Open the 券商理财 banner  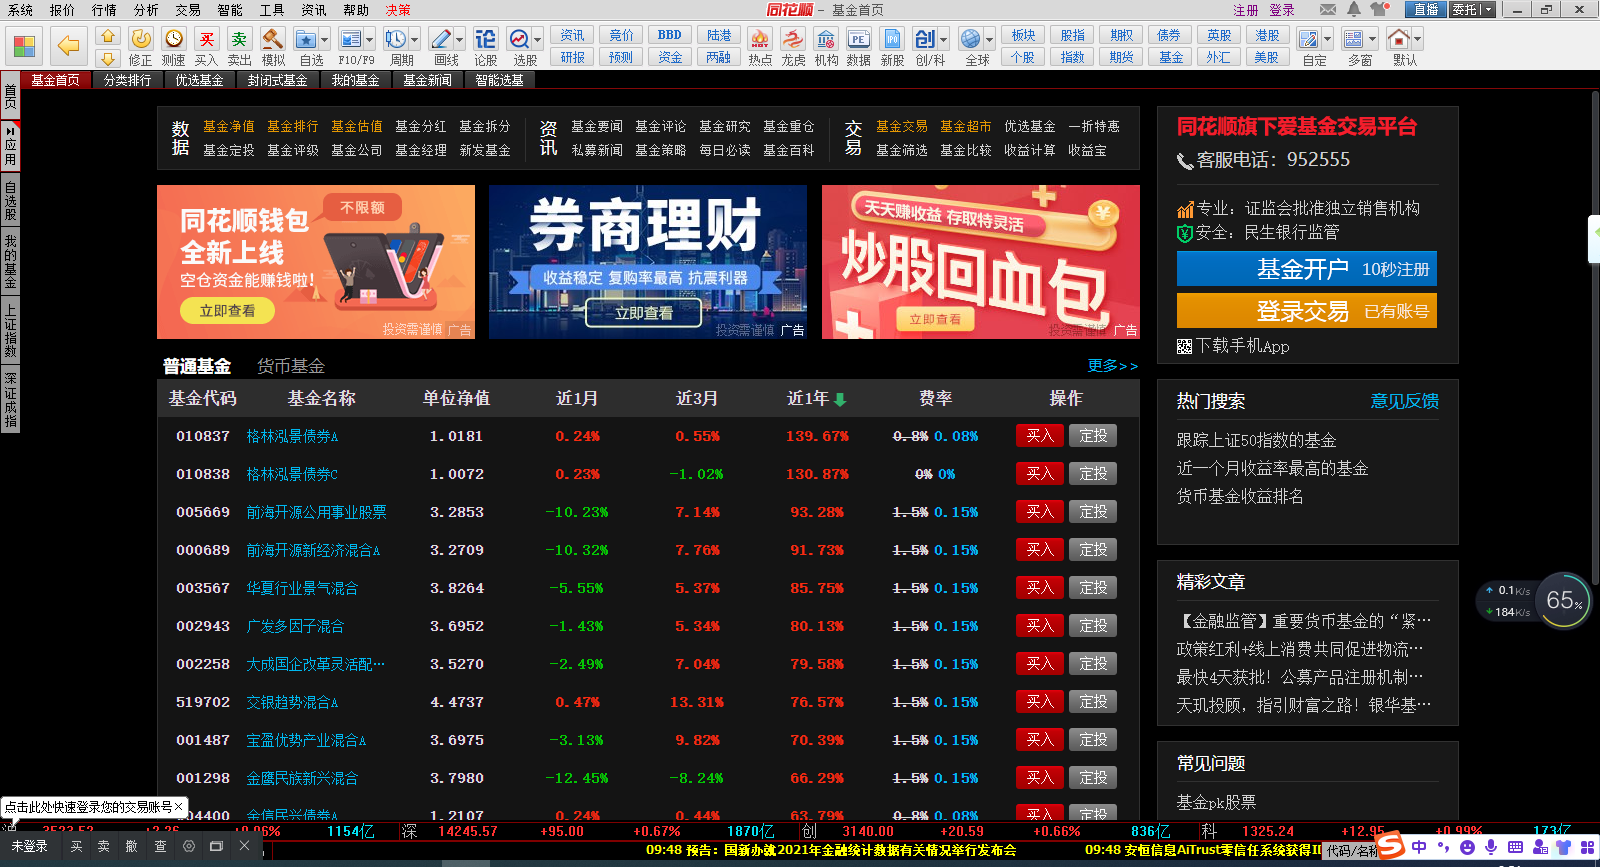[x=648, y=262]
